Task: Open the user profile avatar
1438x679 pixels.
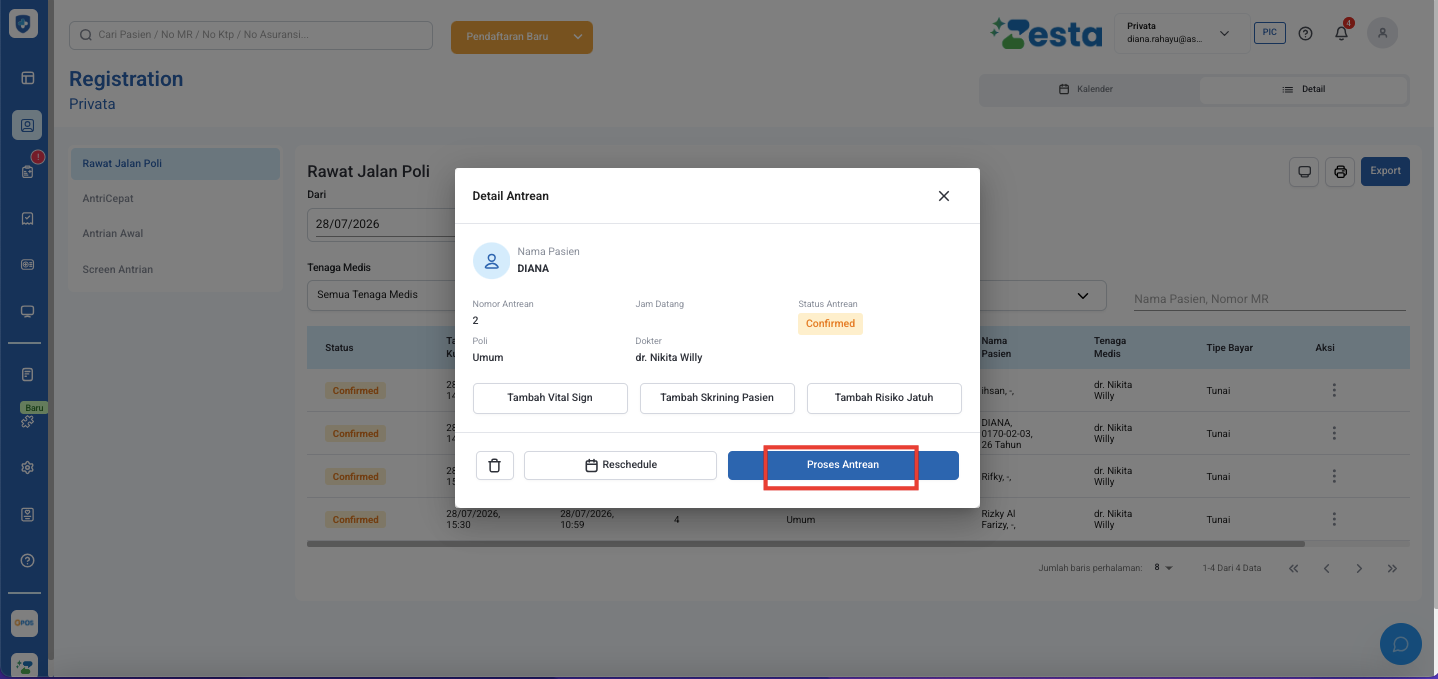Action: pos(1383,33)
